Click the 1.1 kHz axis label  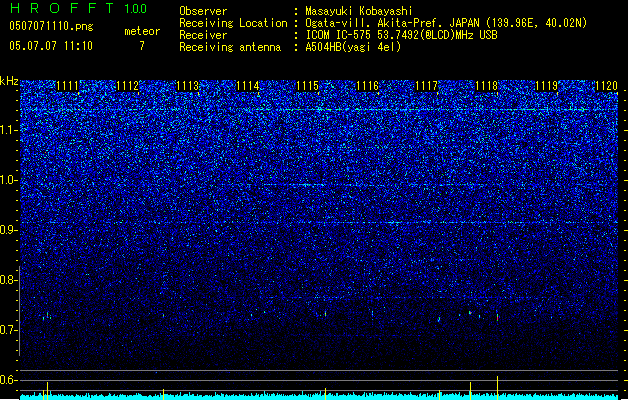9,130
